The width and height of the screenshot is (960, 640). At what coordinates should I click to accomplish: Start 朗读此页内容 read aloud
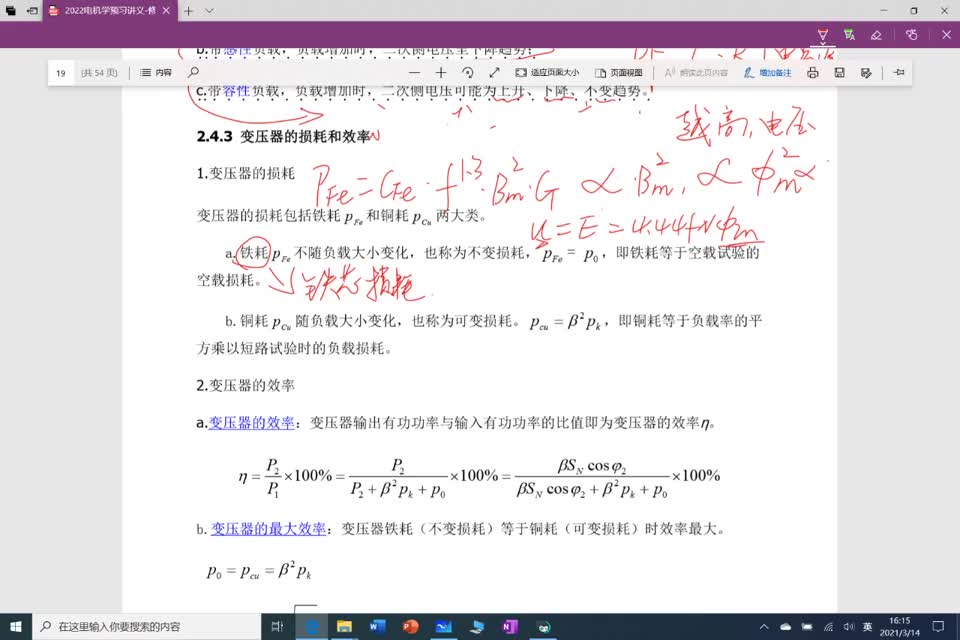[696, 72]
